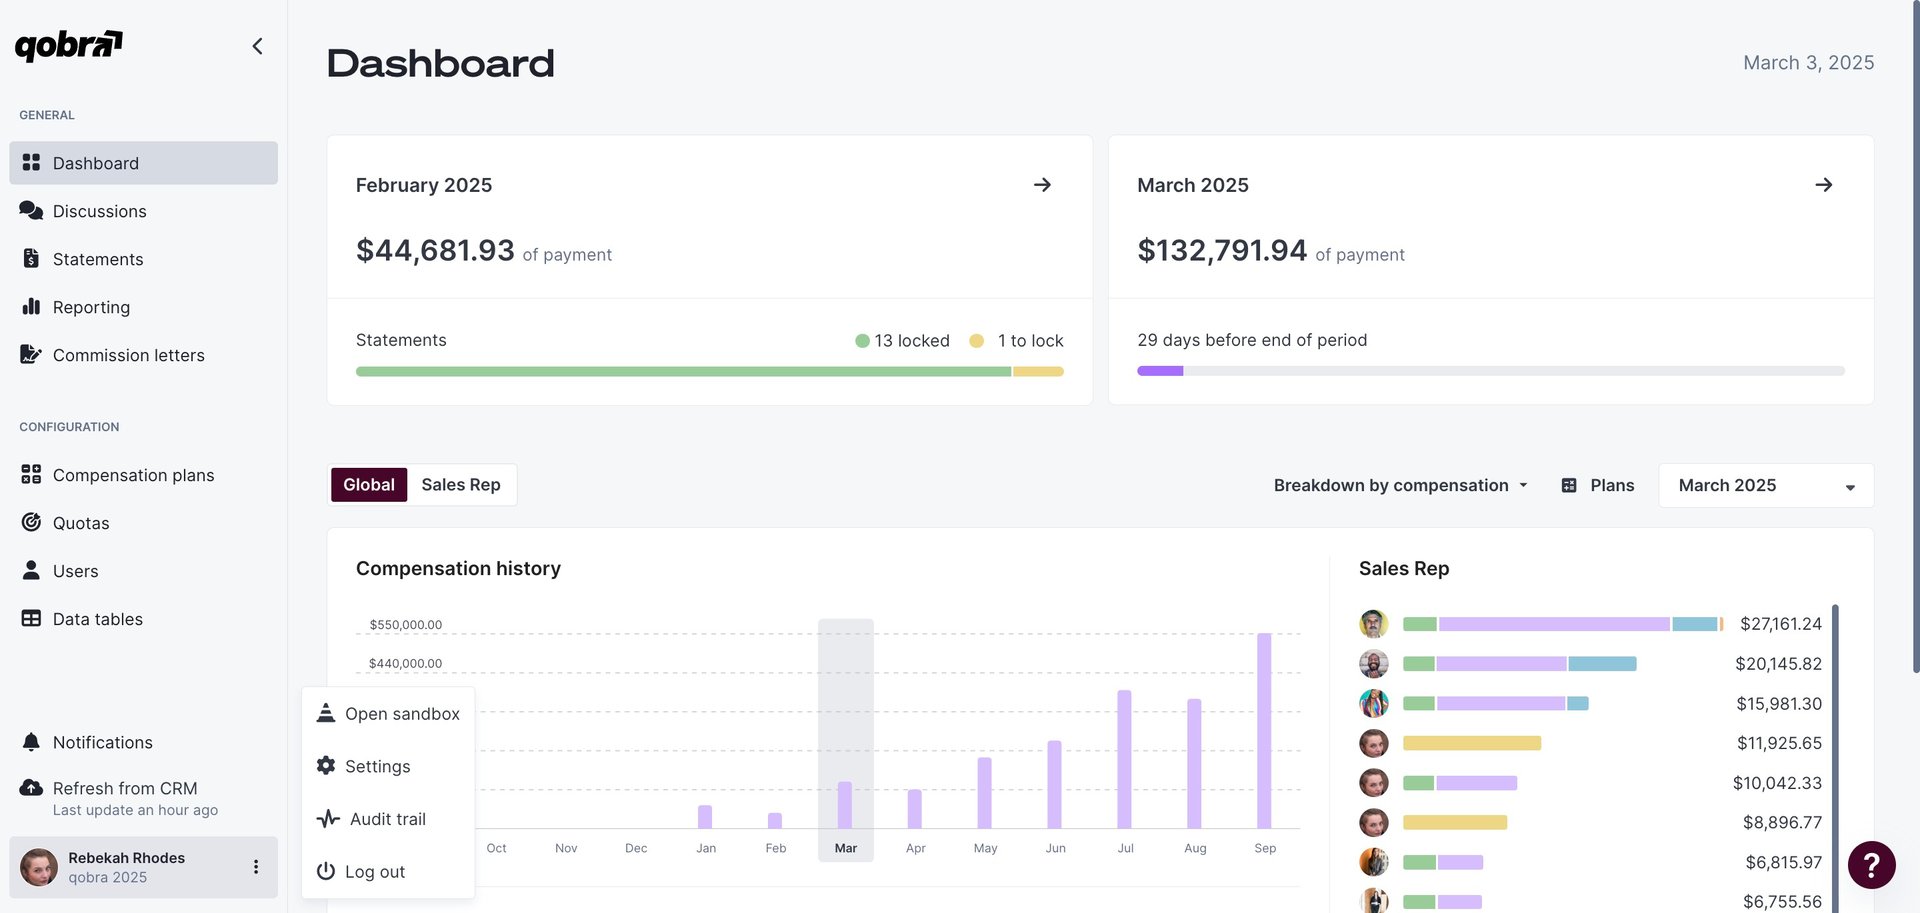Viewport: 1920px width, 913px height.
Task: Collapse the sidebar with the chevron arrow
Action: click(x=257, y=46)
